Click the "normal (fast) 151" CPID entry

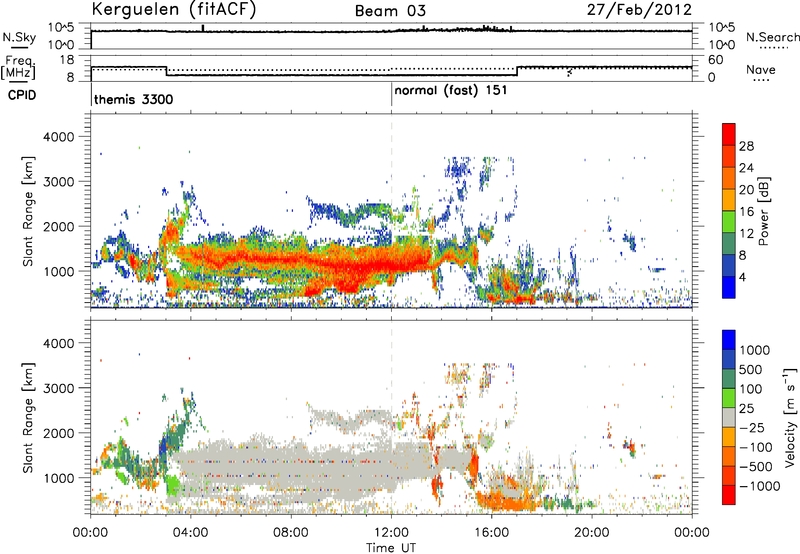point(451,90)
